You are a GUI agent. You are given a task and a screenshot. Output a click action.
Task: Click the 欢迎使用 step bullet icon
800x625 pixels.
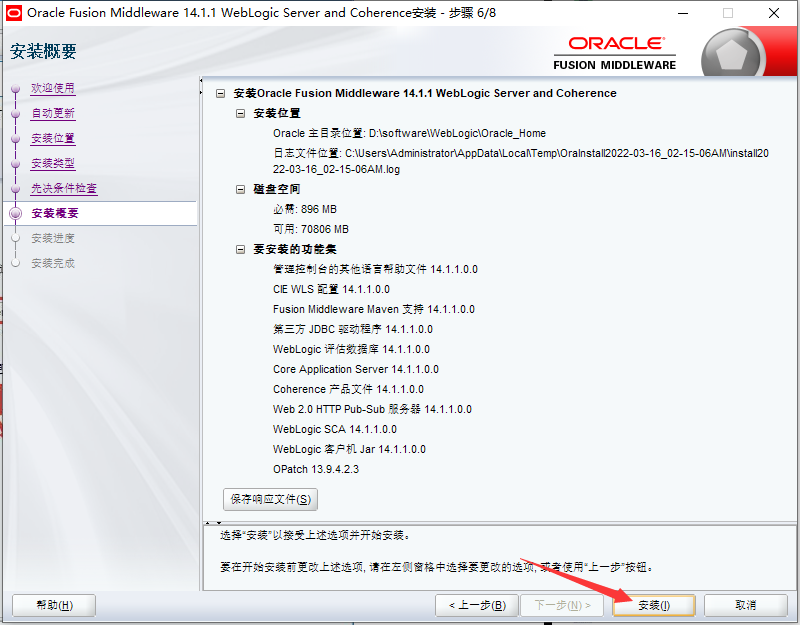[x=15, y=89]
